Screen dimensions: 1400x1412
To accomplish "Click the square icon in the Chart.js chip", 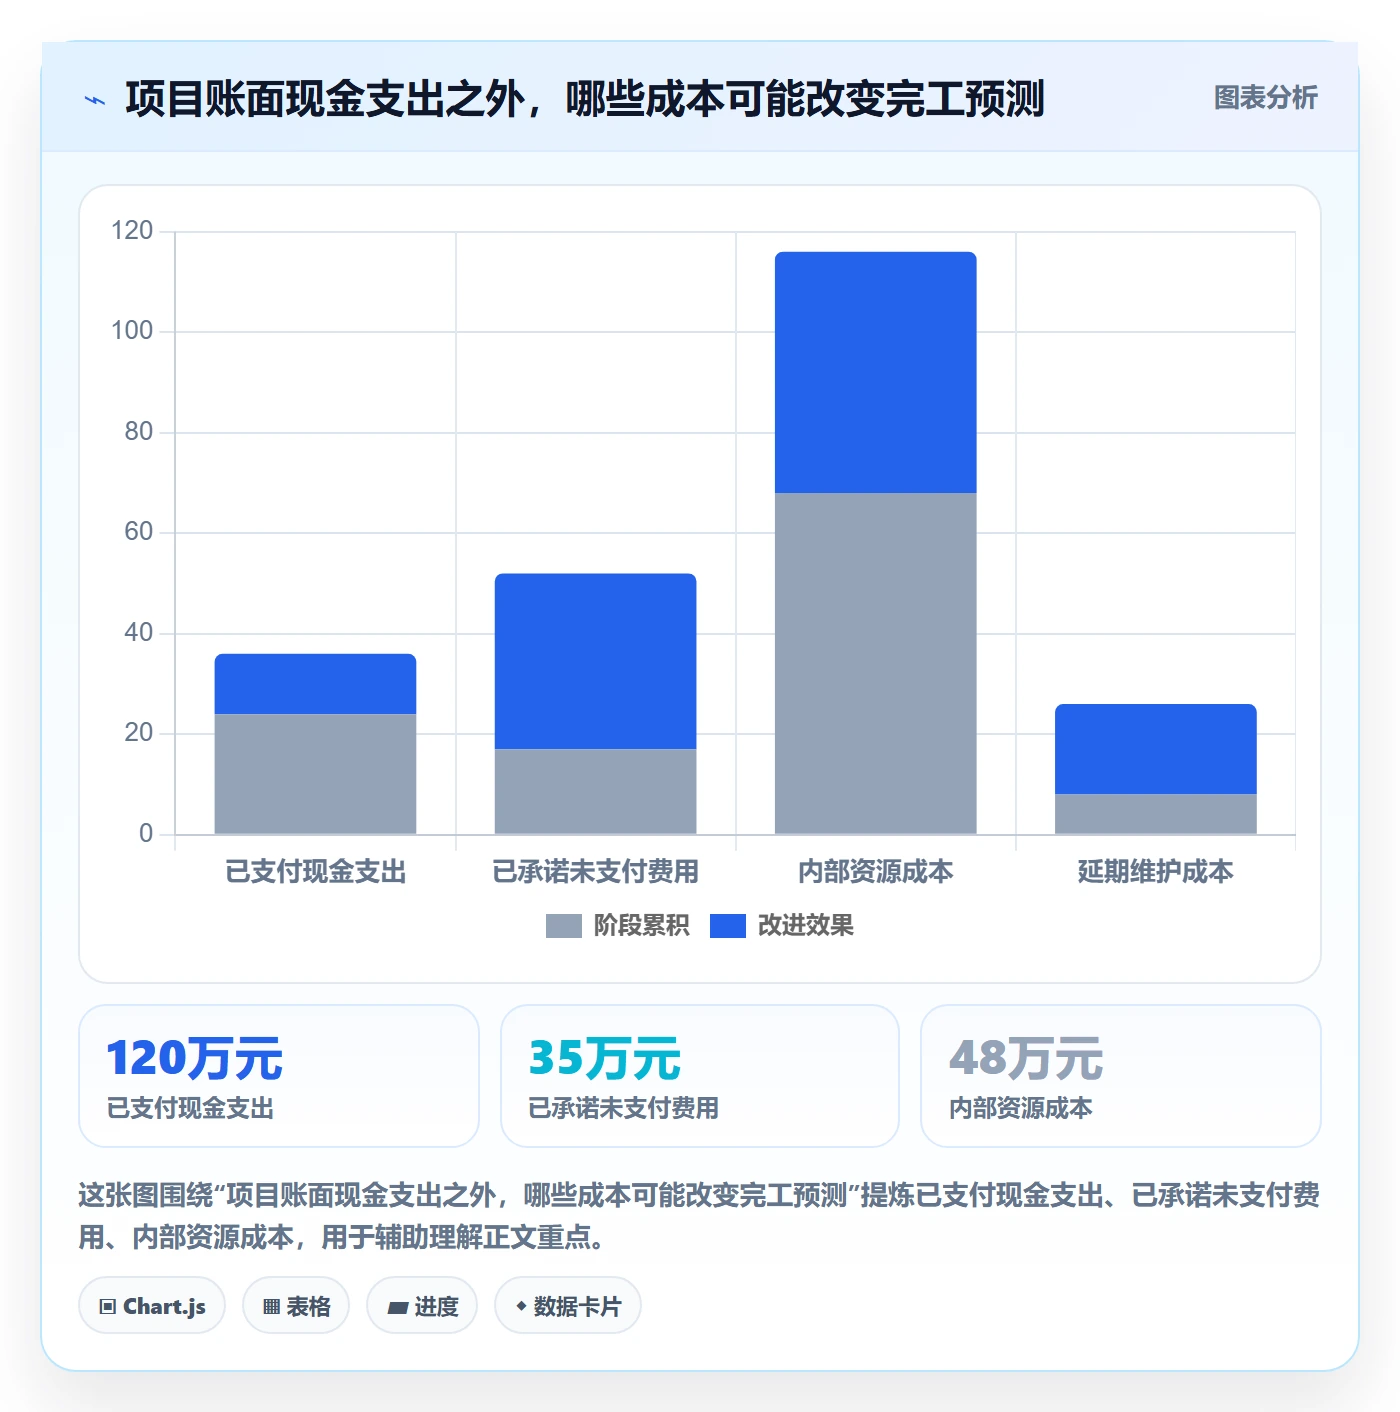I will pyautogui.click(x=108, y=1307).
